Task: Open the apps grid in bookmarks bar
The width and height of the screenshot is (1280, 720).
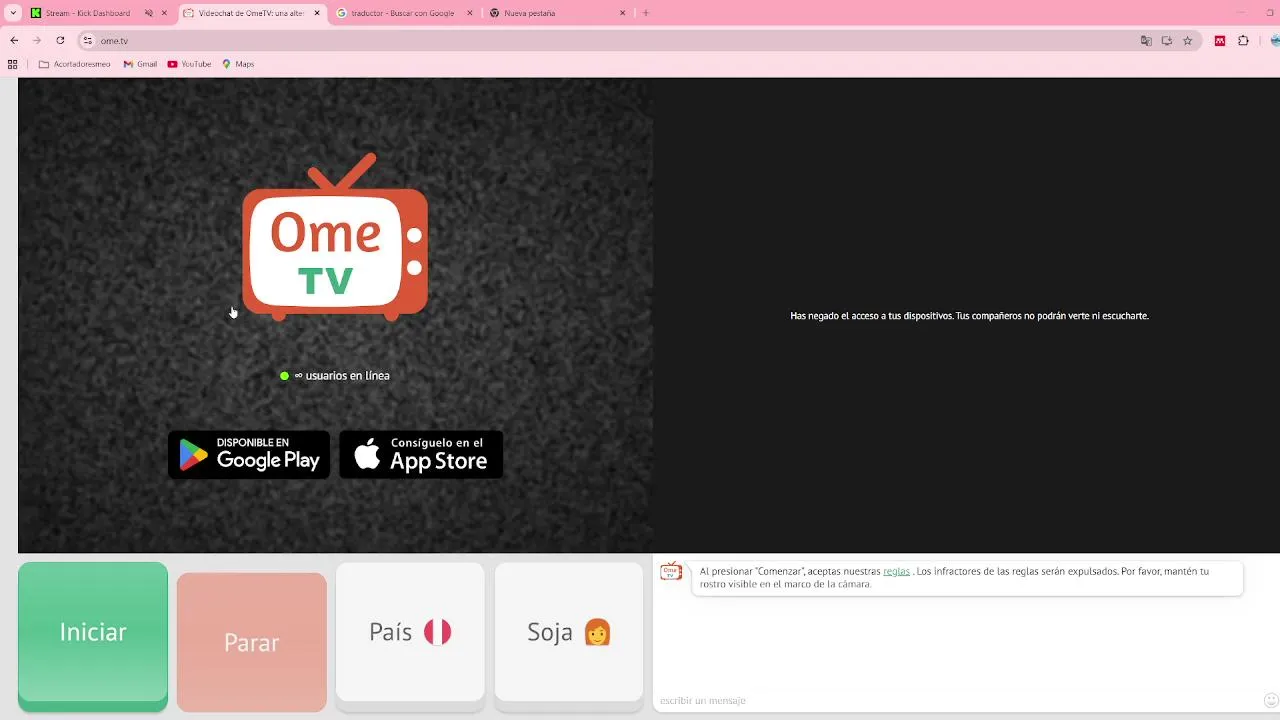Action: coord(13,64)
